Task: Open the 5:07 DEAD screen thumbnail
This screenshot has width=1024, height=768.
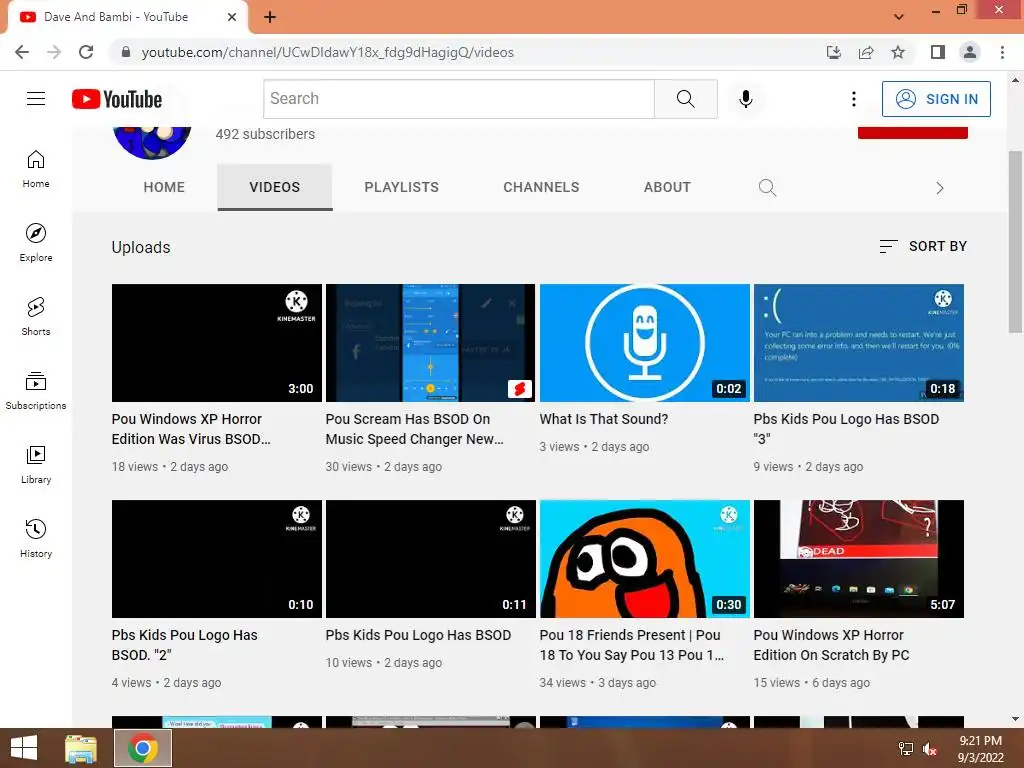Action: pos(859,559)
